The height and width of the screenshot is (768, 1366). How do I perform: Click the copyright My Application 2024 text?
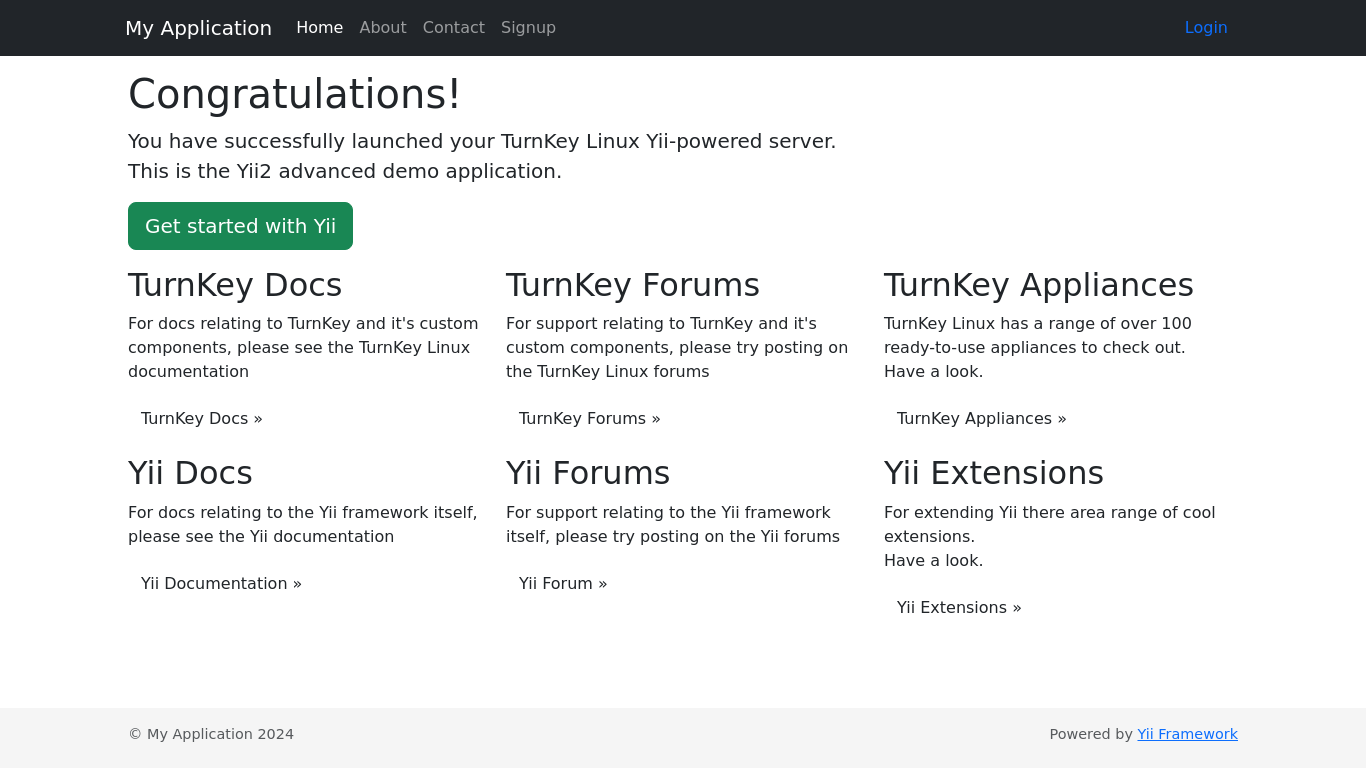211,734
